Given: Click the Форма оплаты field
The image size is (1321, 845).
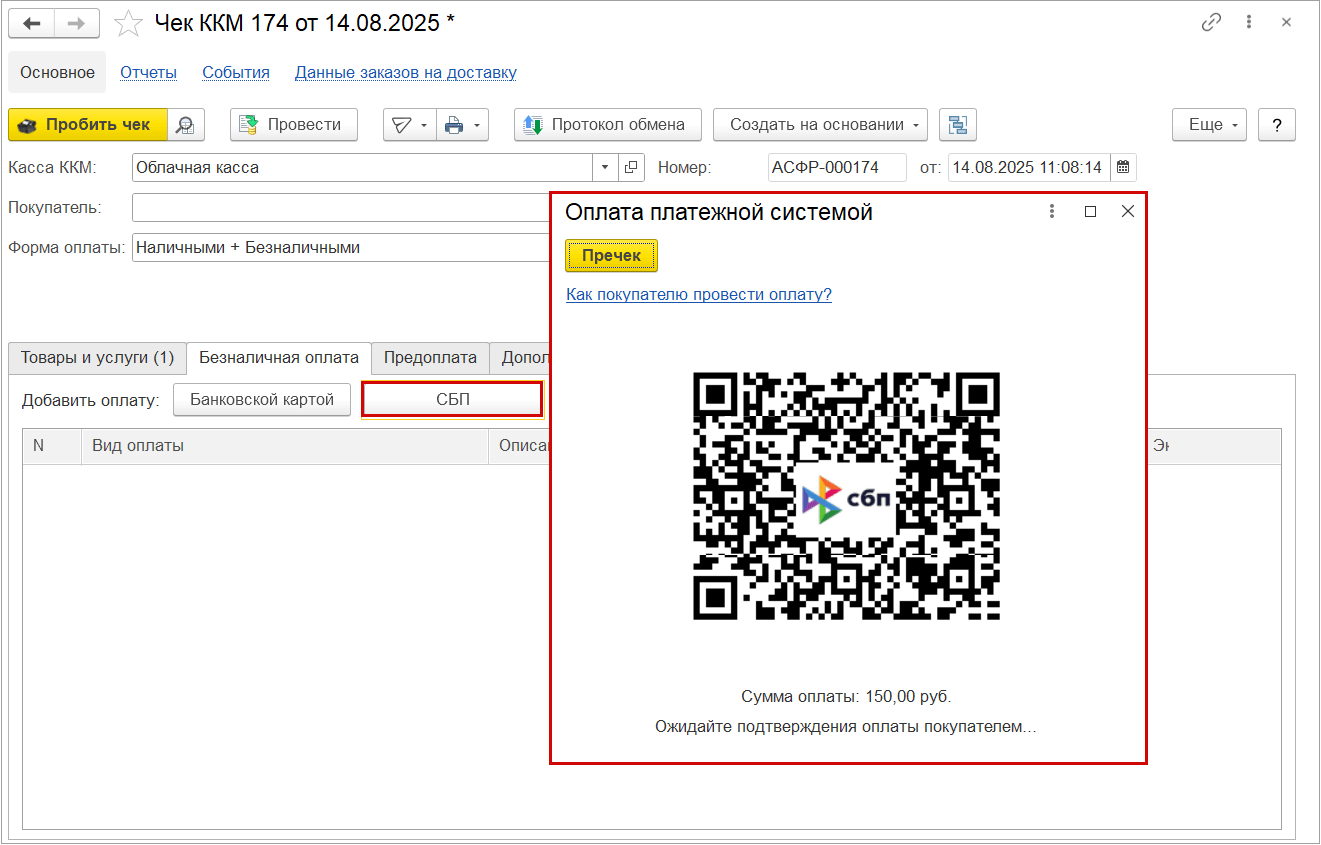Looking at the screenshot, I should point(341,247).
